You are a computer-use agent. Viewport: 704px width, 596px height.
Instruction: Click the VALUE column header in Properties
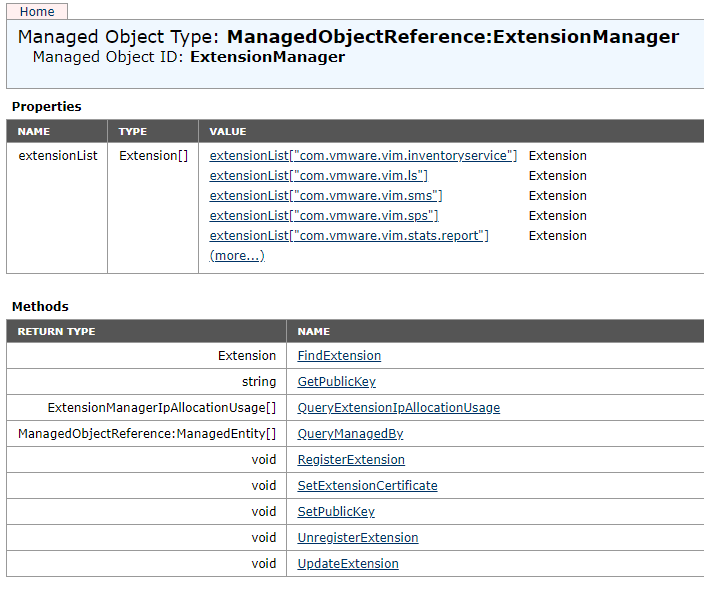coord(228,131)
